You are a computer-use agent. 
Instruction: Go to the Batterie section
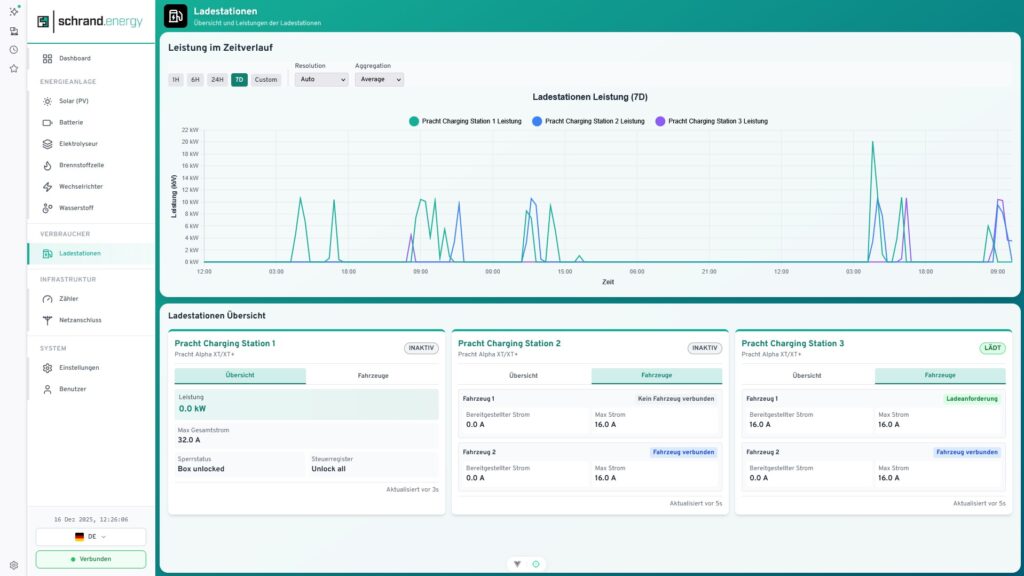pyautogui.click(x=70, y=122)
